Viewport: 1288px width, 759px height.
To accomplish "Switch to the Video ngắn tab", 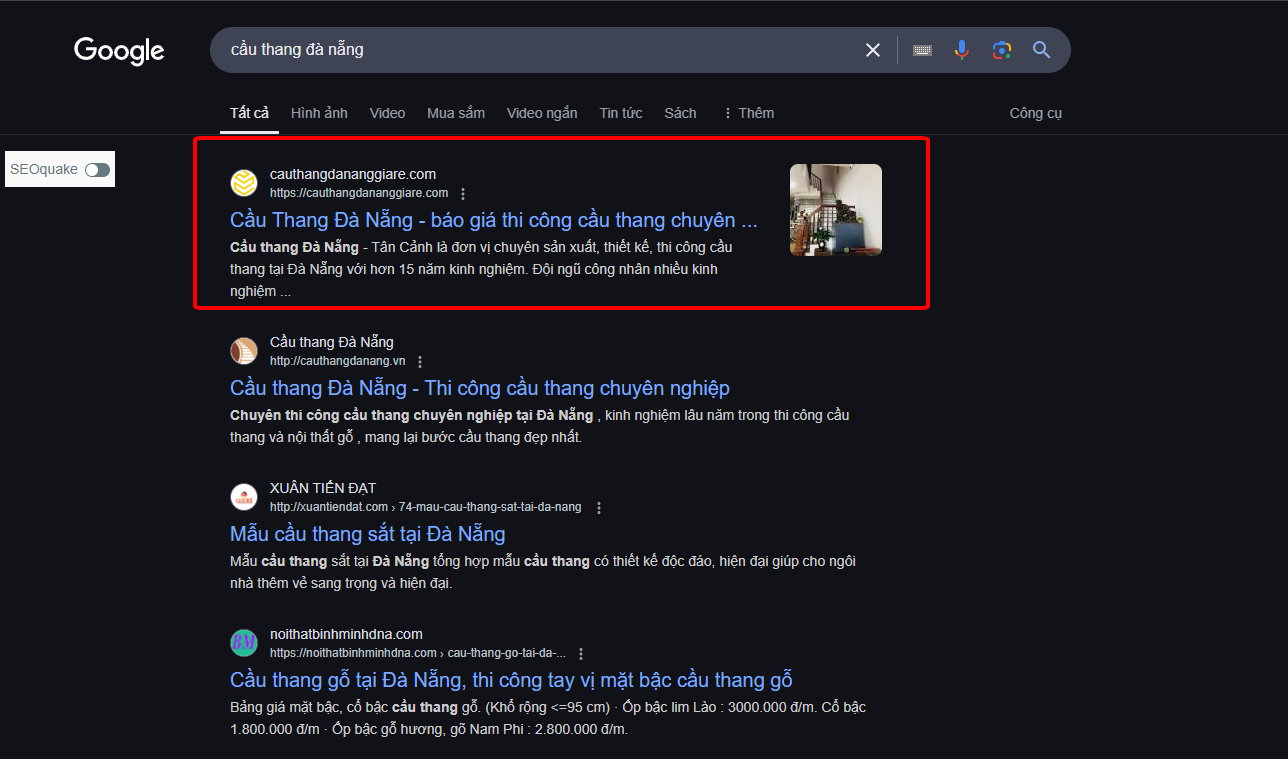I will [542, 113].
